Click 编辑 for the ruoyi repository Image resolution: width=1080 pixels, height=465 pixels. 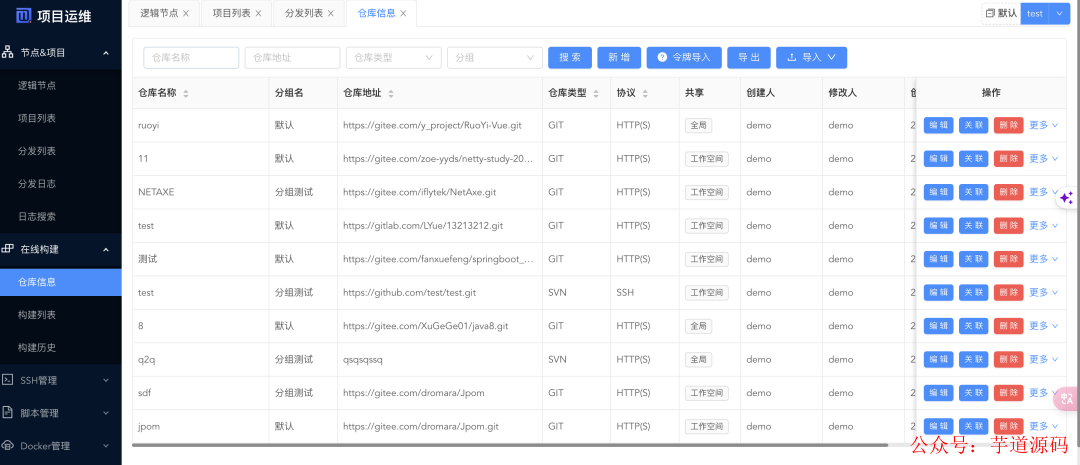click(x=938, y=125)
